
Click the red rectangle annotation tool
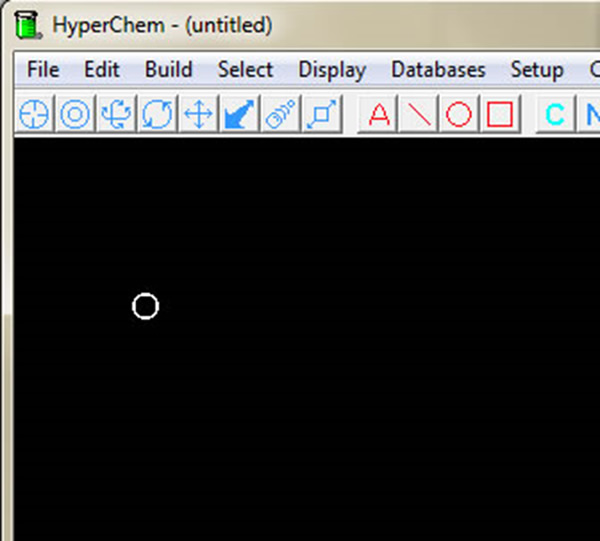point(500,115)
